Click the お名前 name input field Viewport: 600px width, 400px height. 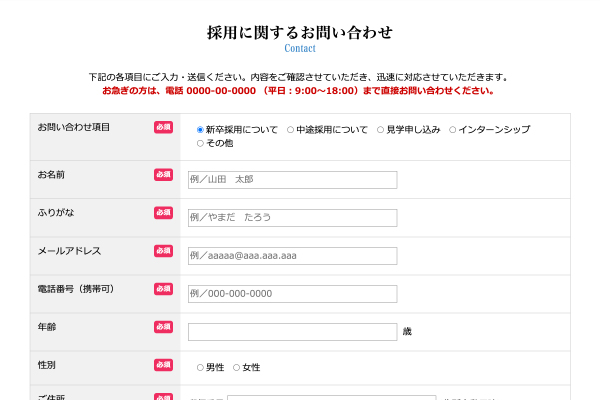coord(292,180)
